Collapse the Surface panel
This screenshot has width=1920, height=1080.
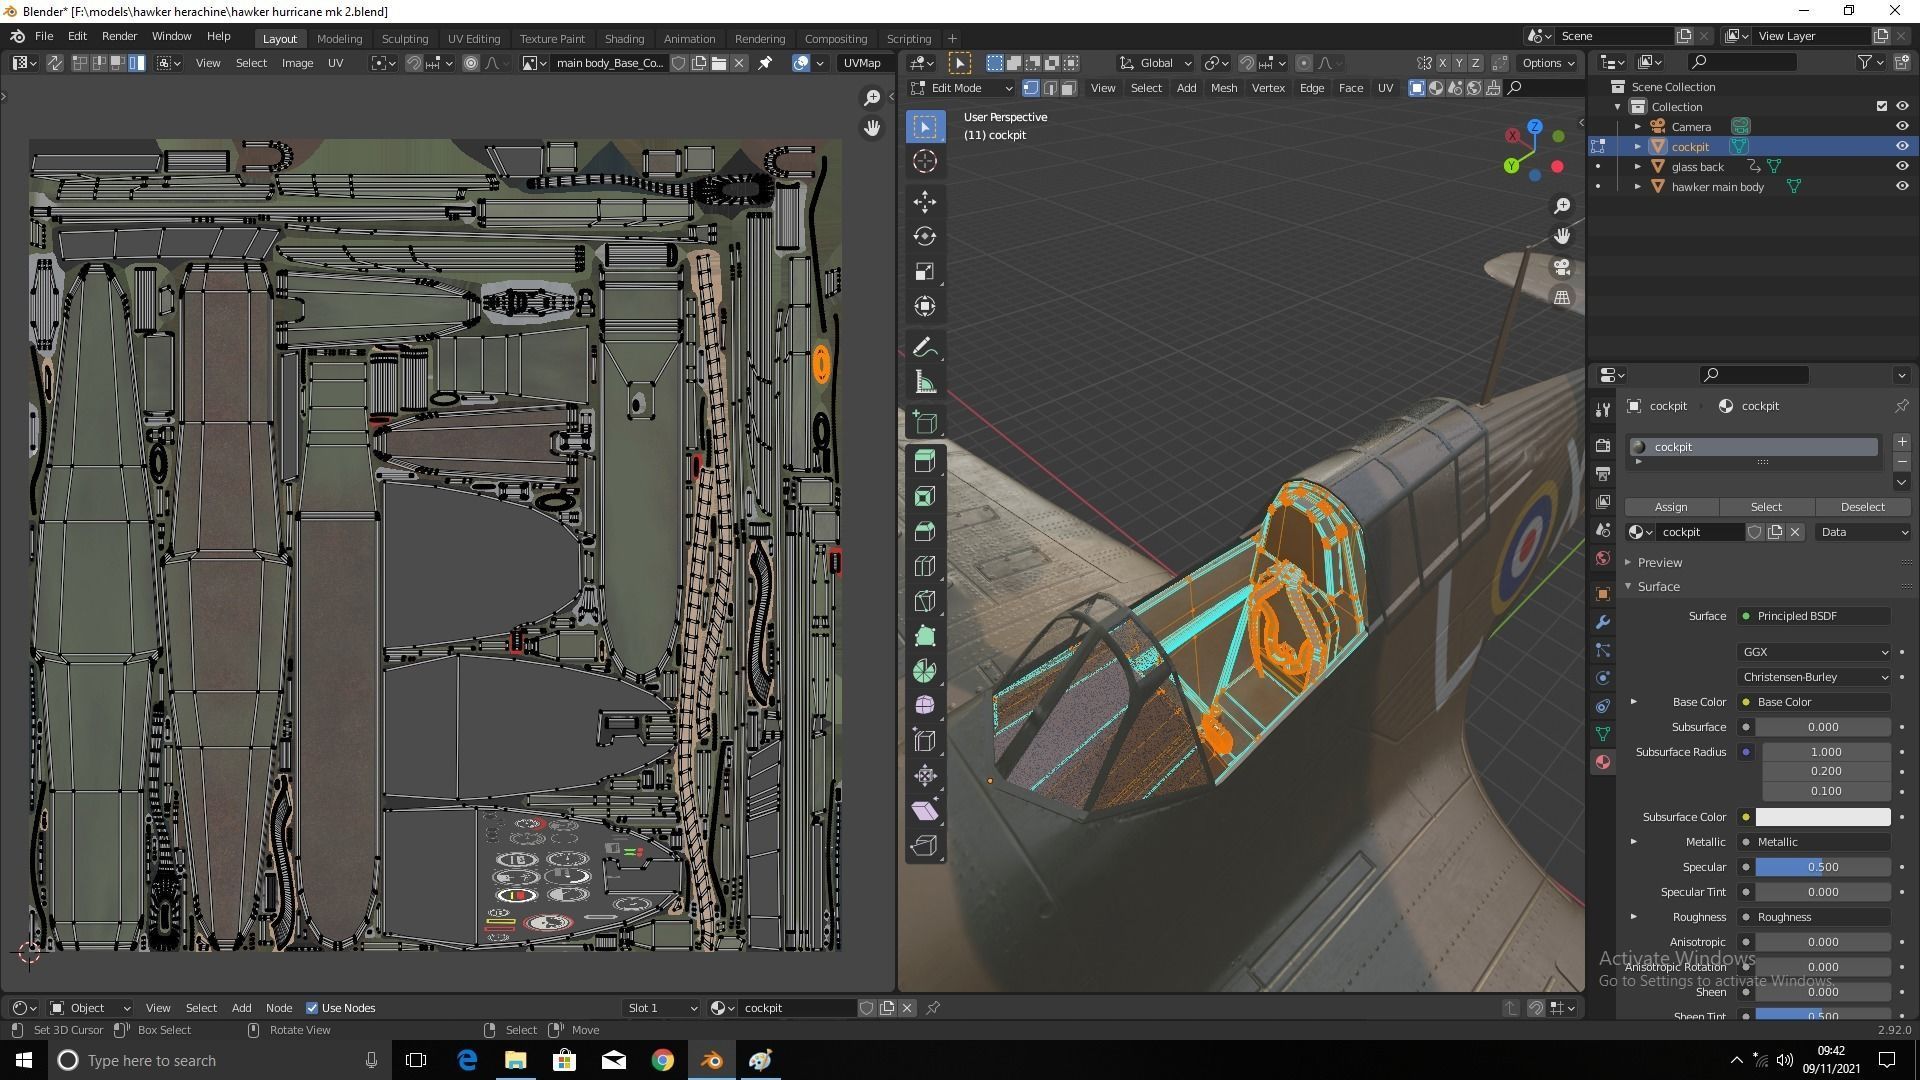pos(1658,587)
